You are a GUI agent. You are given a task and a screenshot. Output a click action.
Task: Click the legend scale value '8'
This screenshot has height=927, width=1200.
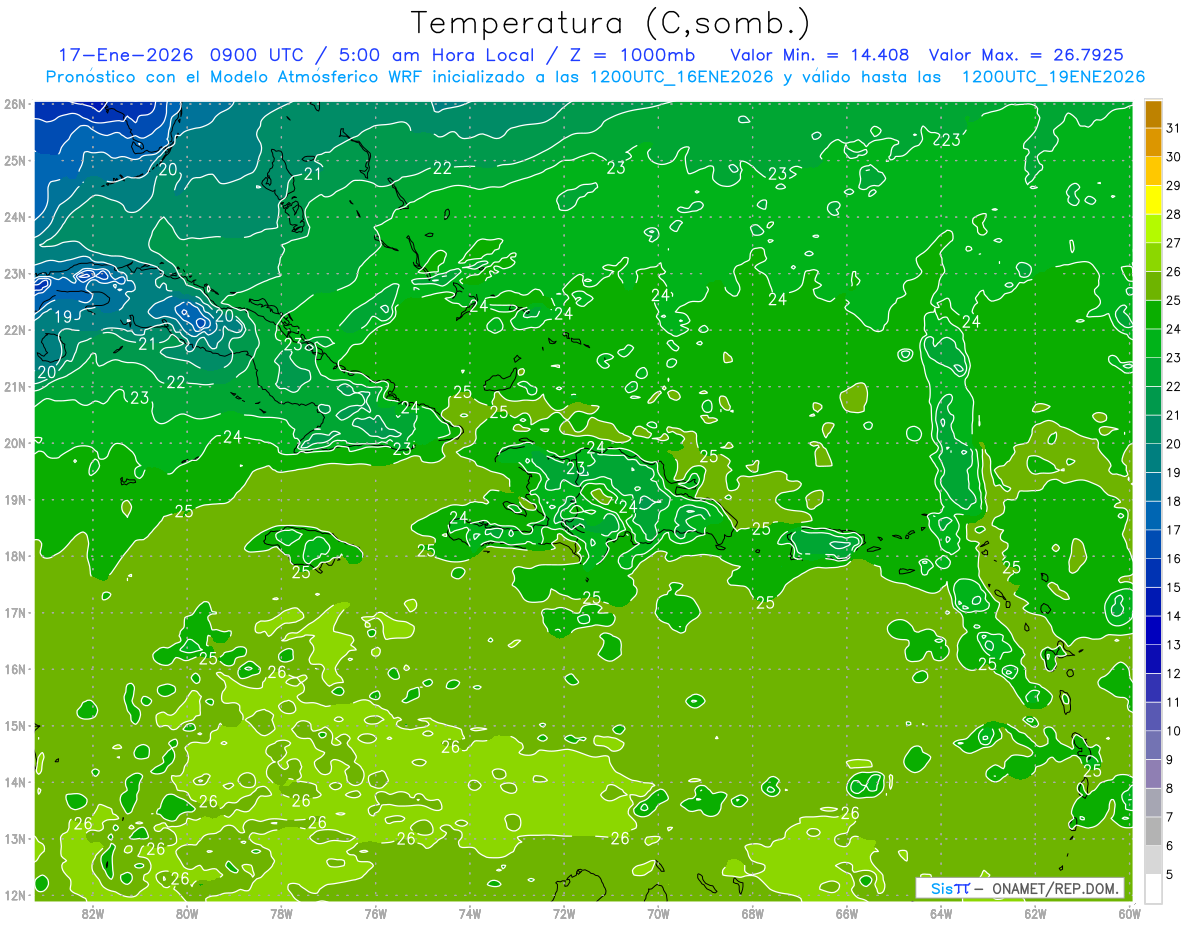1171,789
